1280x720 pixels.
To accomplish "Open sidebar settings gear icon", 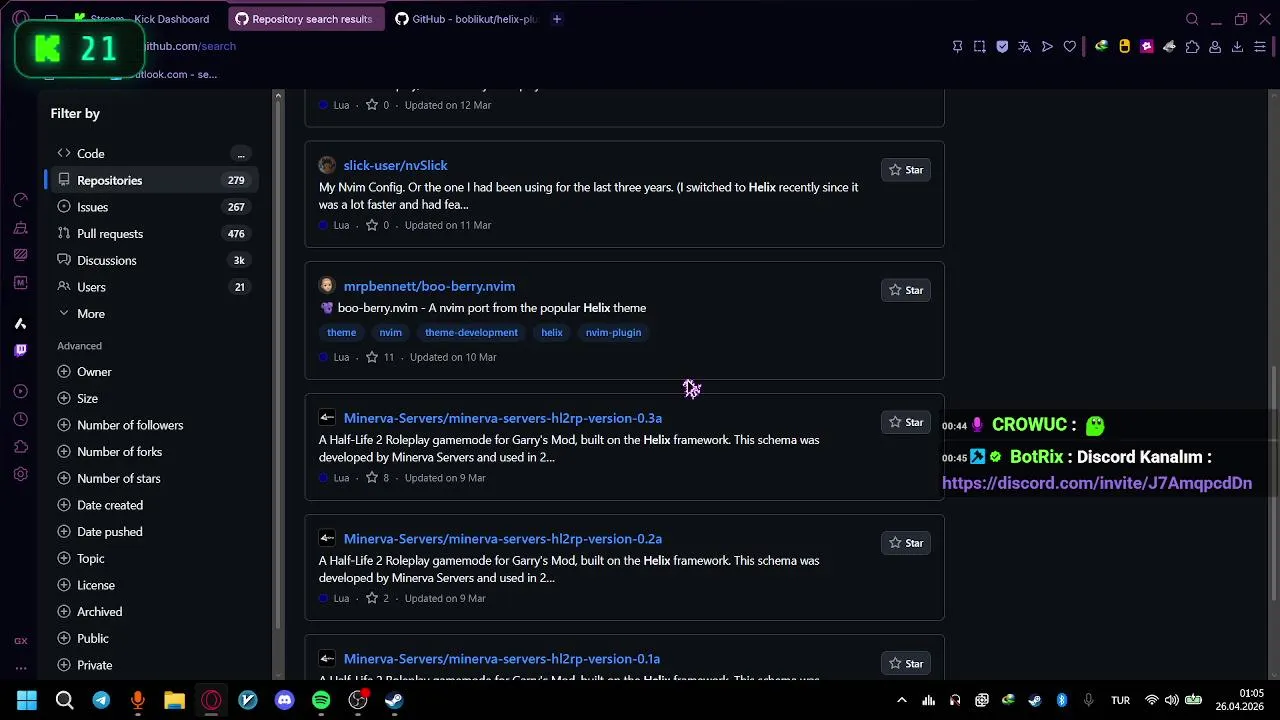I will tap(20, 474).
